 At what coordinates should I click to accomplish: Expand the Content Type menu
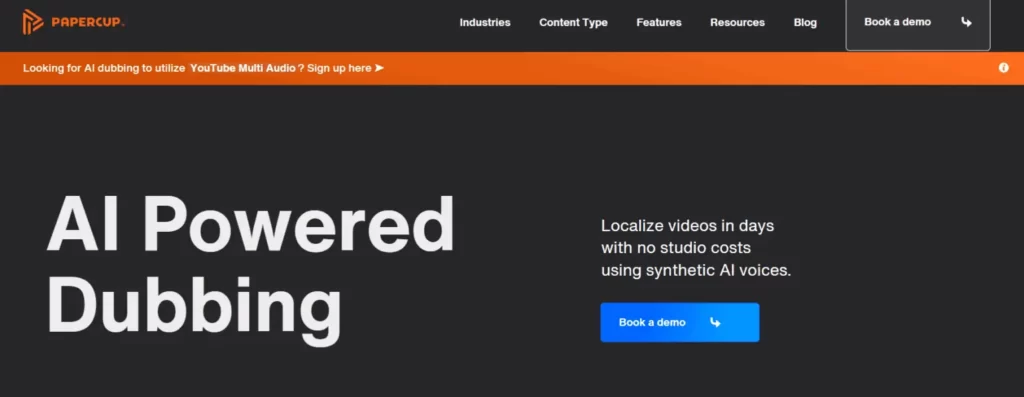tap(573, 22)
